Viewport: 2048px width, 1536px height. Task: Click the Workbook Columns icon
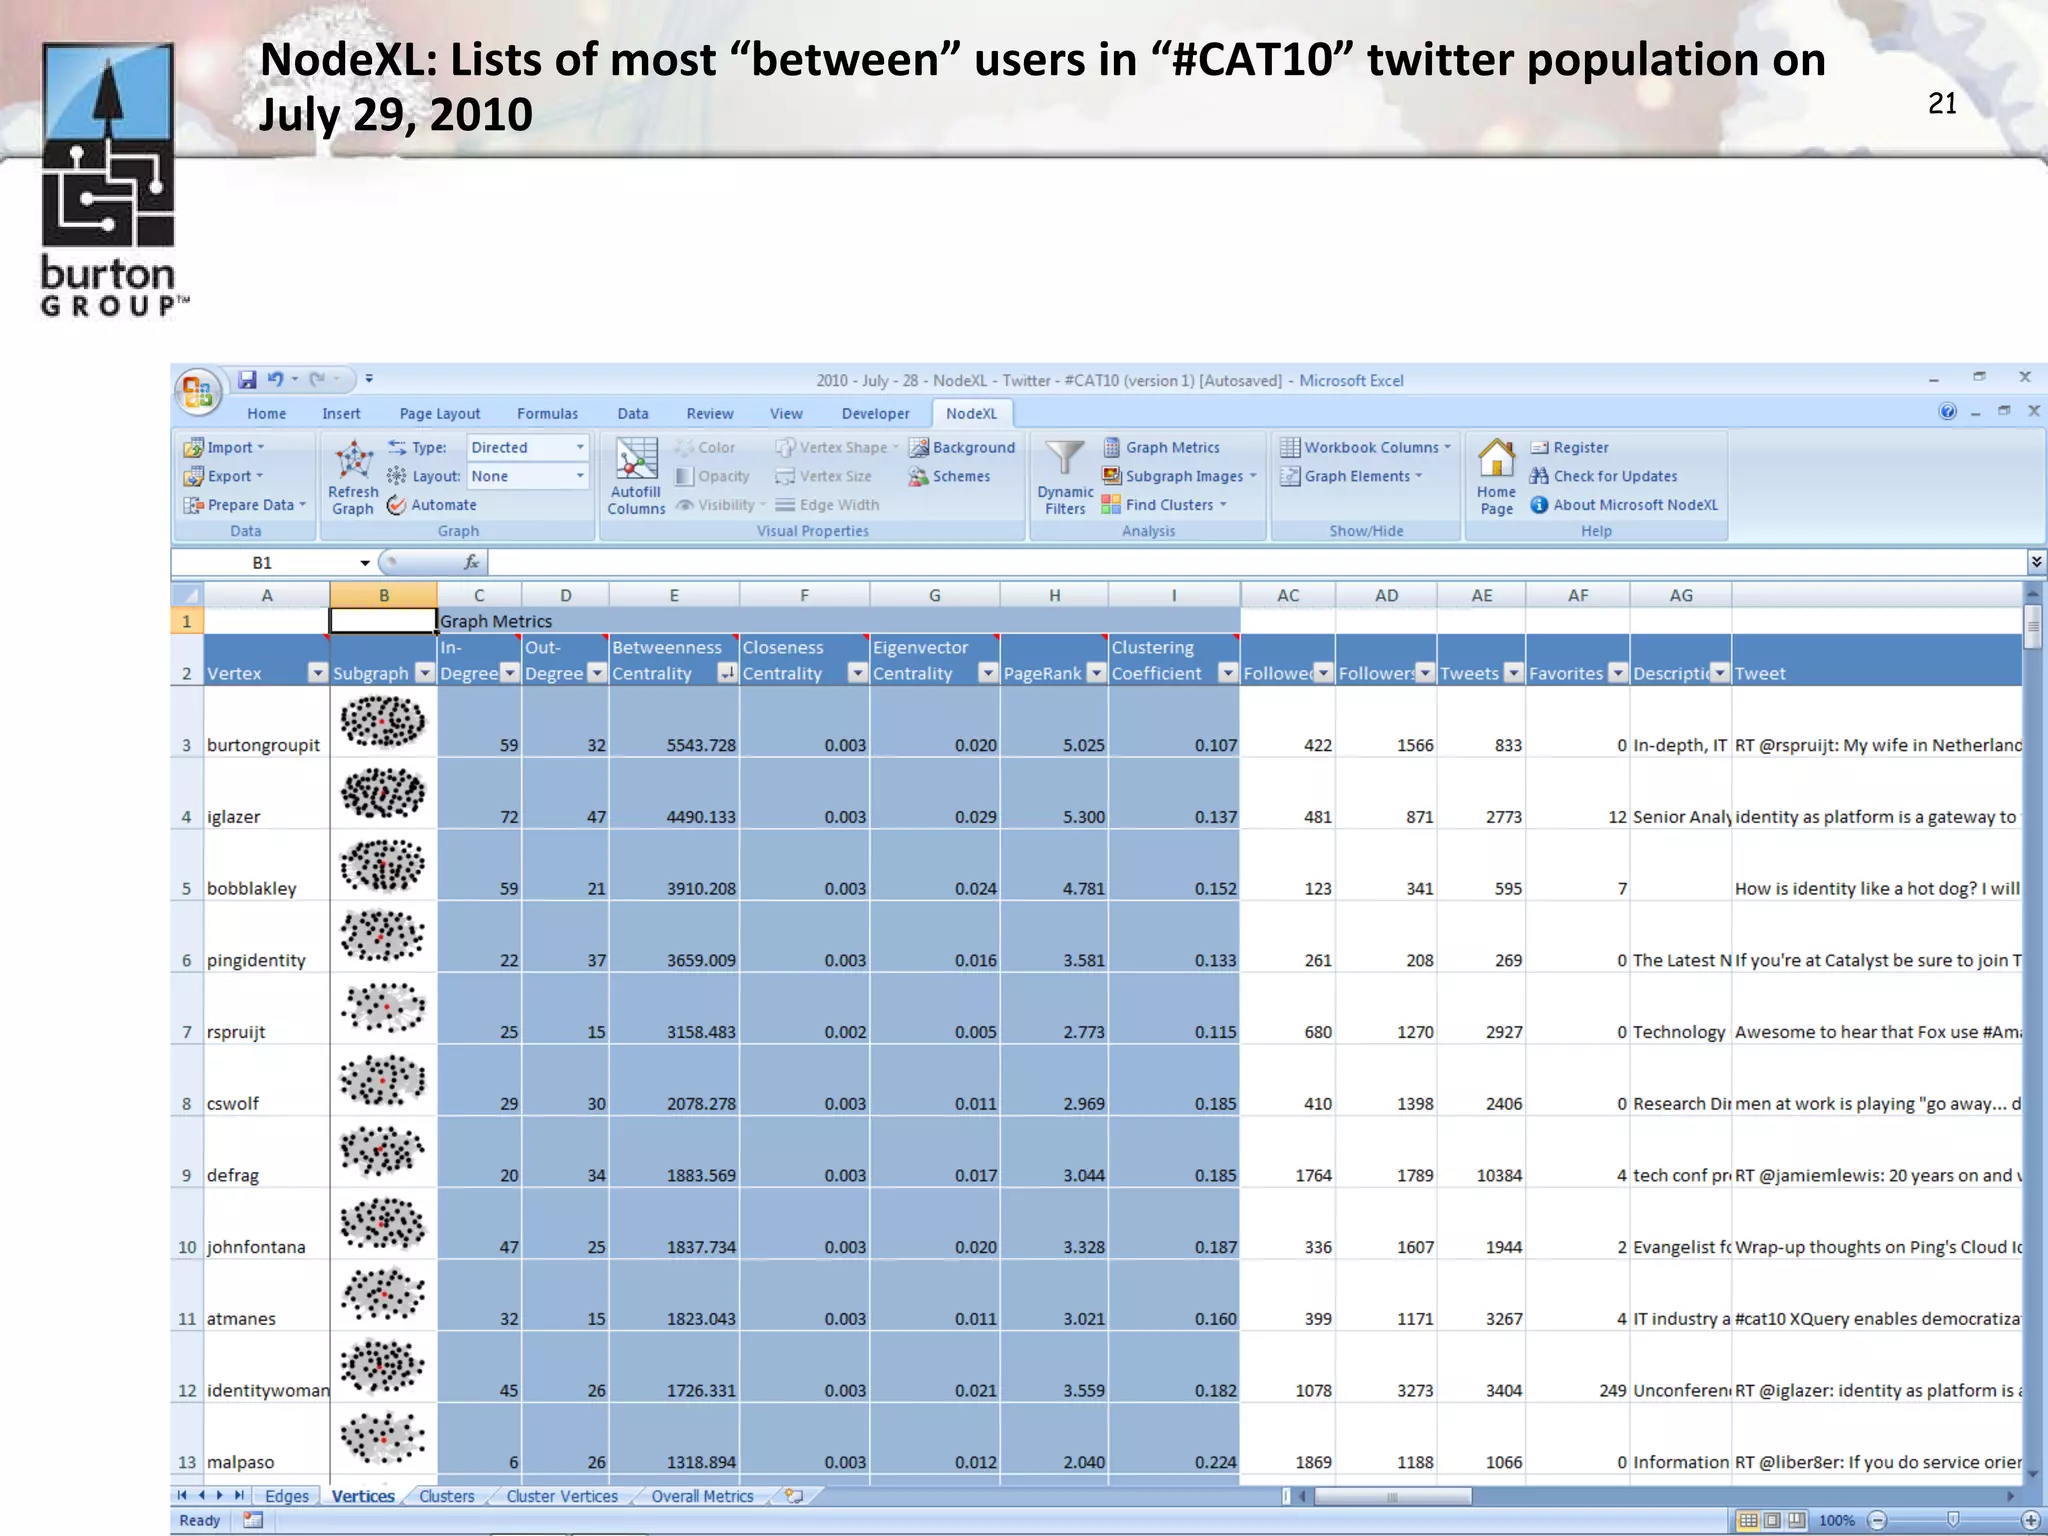tap(1290, 447)
